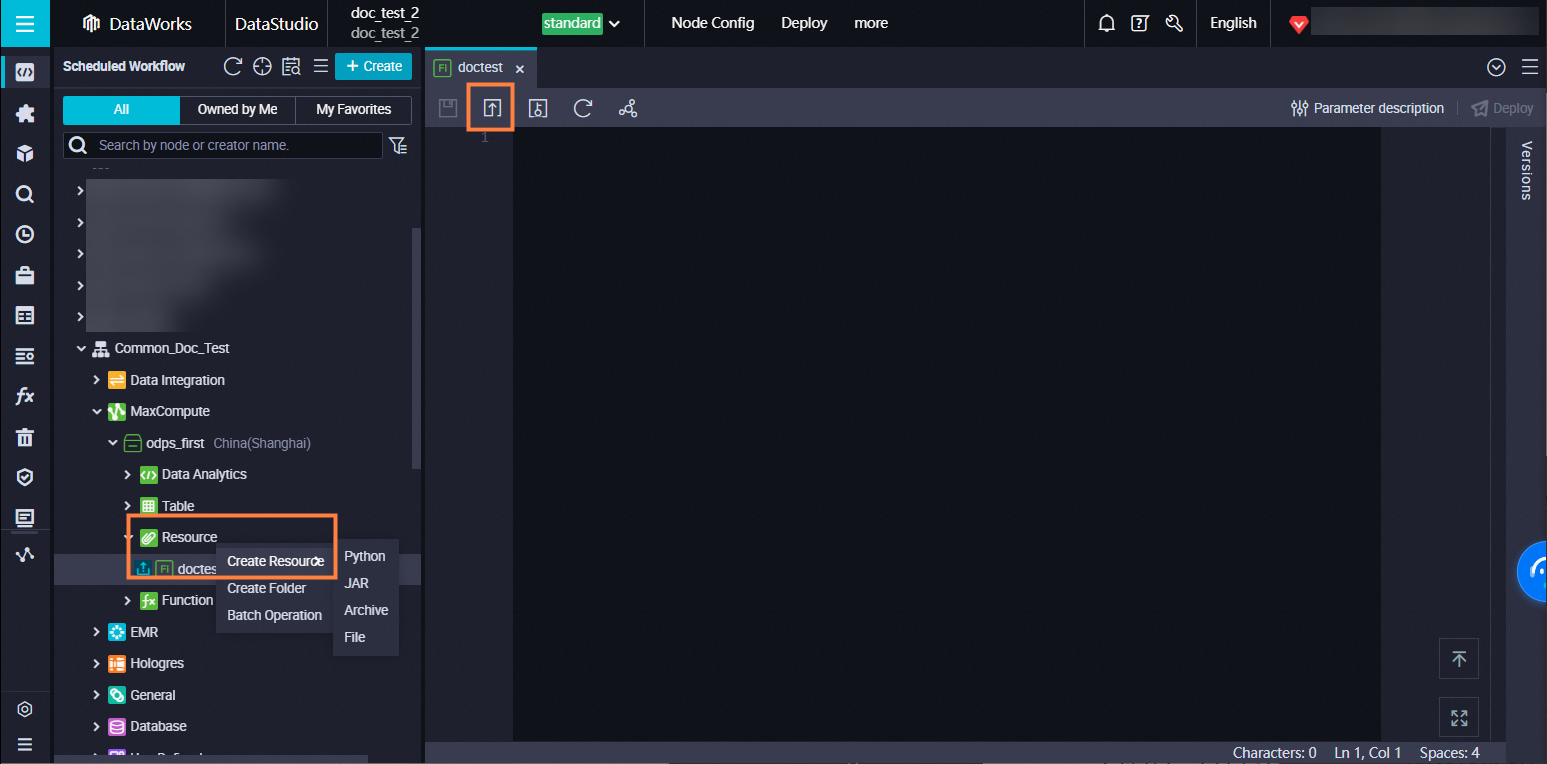The image size is (1547, 764).
Task: Open the line-graph node sidebar icon
Action: [25, 554]
